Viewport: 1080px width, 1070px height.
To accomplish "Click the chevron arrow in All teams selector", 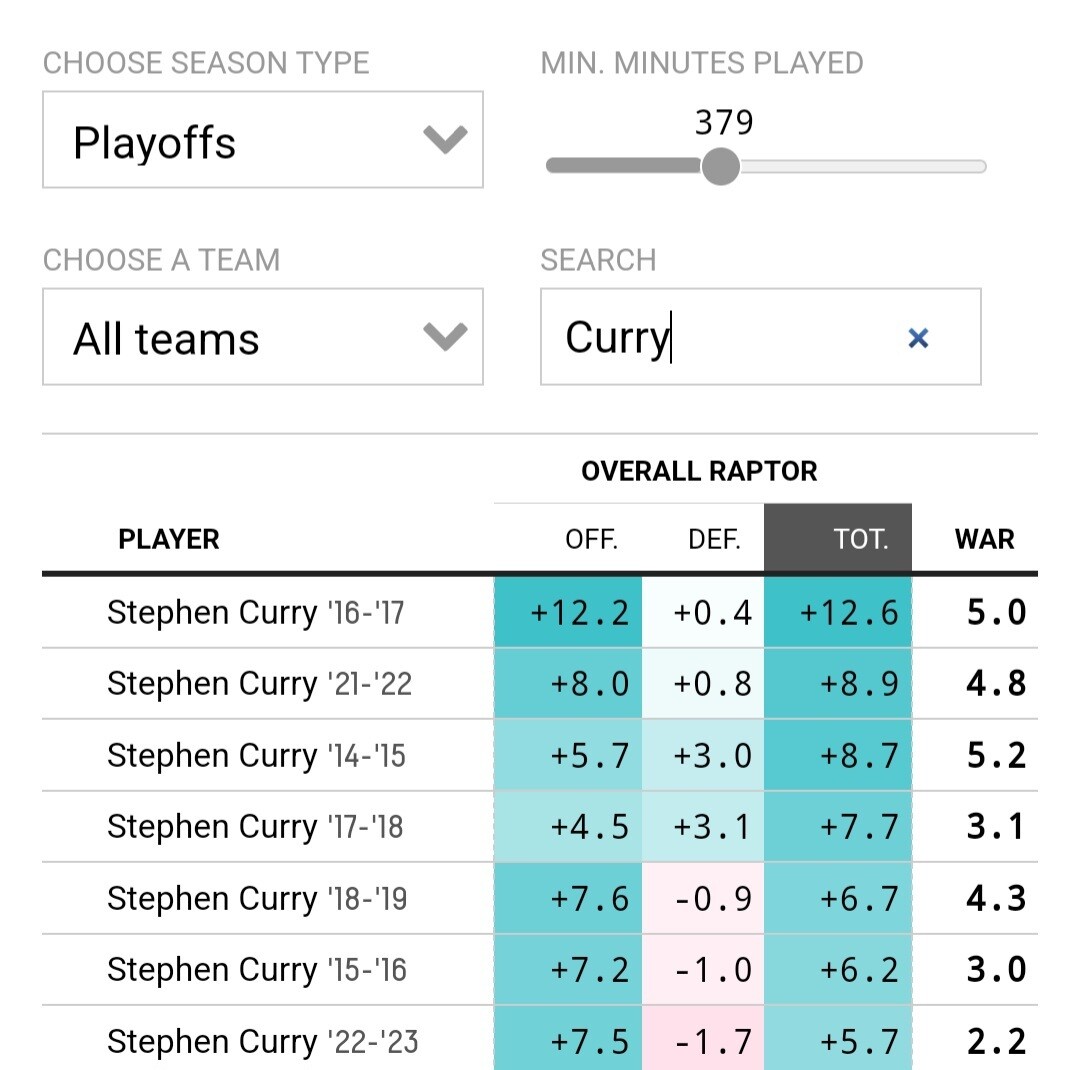I will (x=445, y=337).
